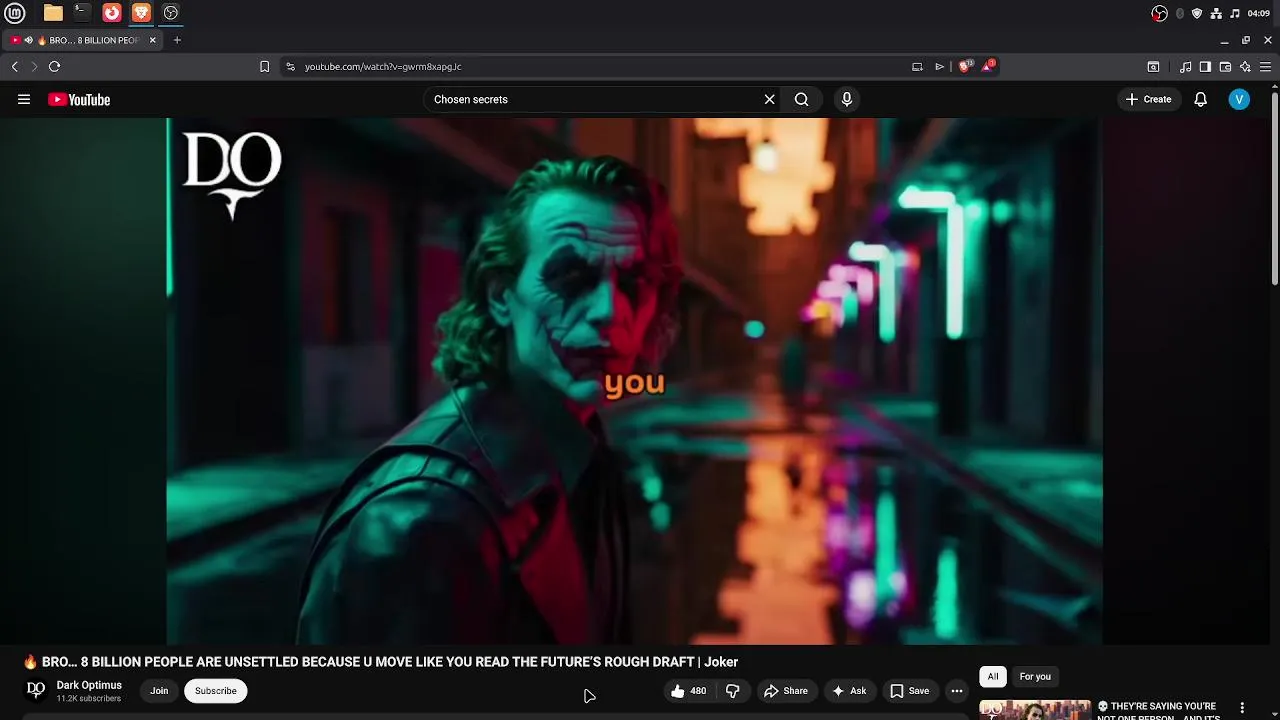This screenshot has height=720, width=1280.
Task: Go to the YouTube home logo
Action: pos(79,99)
